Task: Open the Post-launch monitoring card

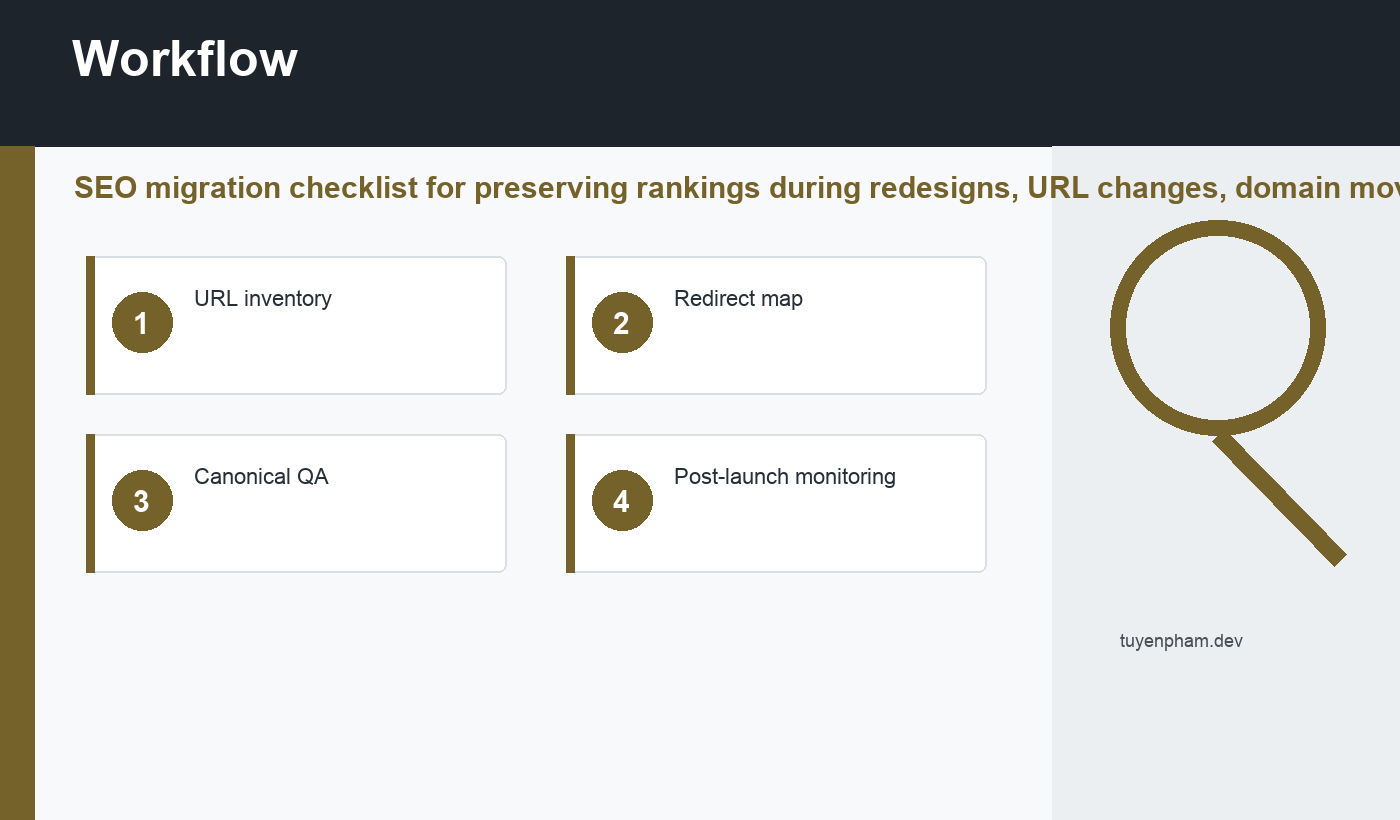Action: (x=776, y=503)
